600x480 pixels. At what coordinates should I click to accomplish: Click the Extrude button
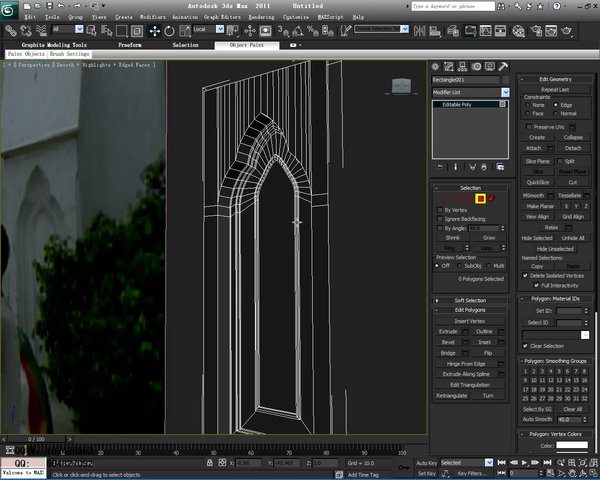[448, 331]
